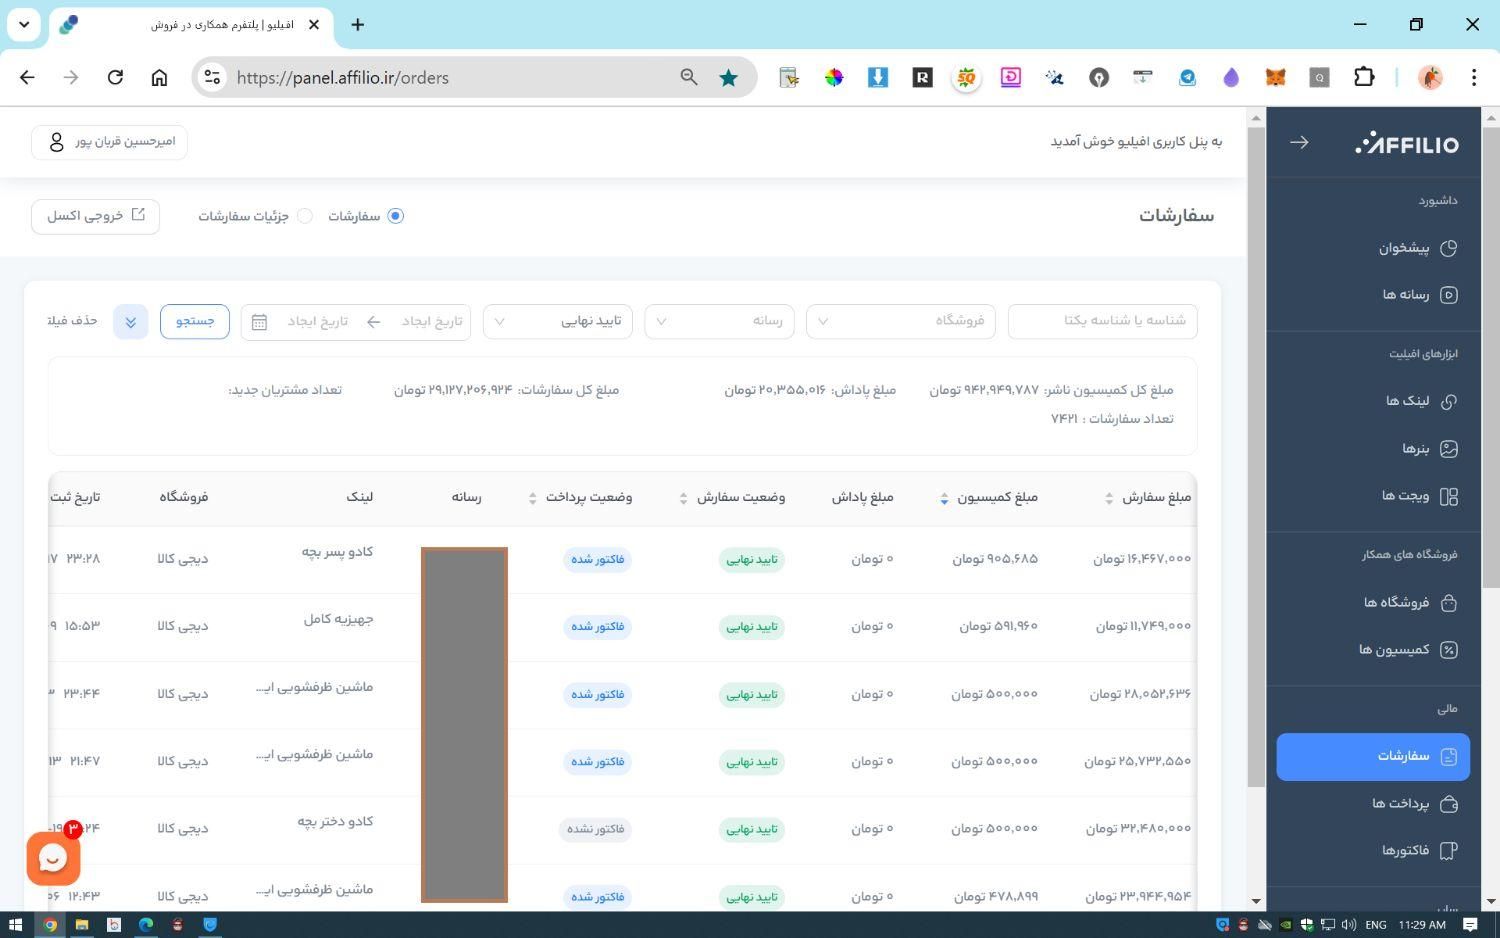Select the جزئیات سفارشات radio button
The image size is (1500, 938).
305,216
